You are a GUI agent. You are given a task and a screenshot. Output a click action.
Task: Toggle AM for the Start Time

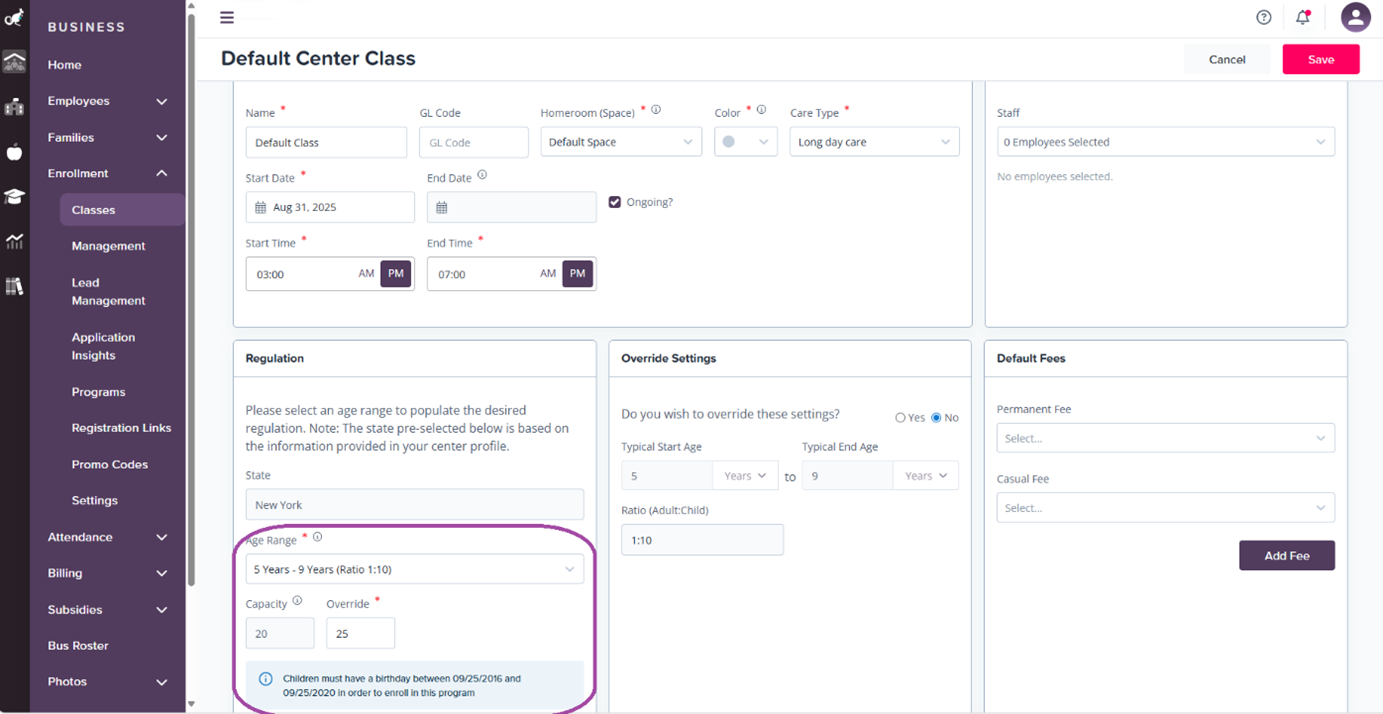368,273
